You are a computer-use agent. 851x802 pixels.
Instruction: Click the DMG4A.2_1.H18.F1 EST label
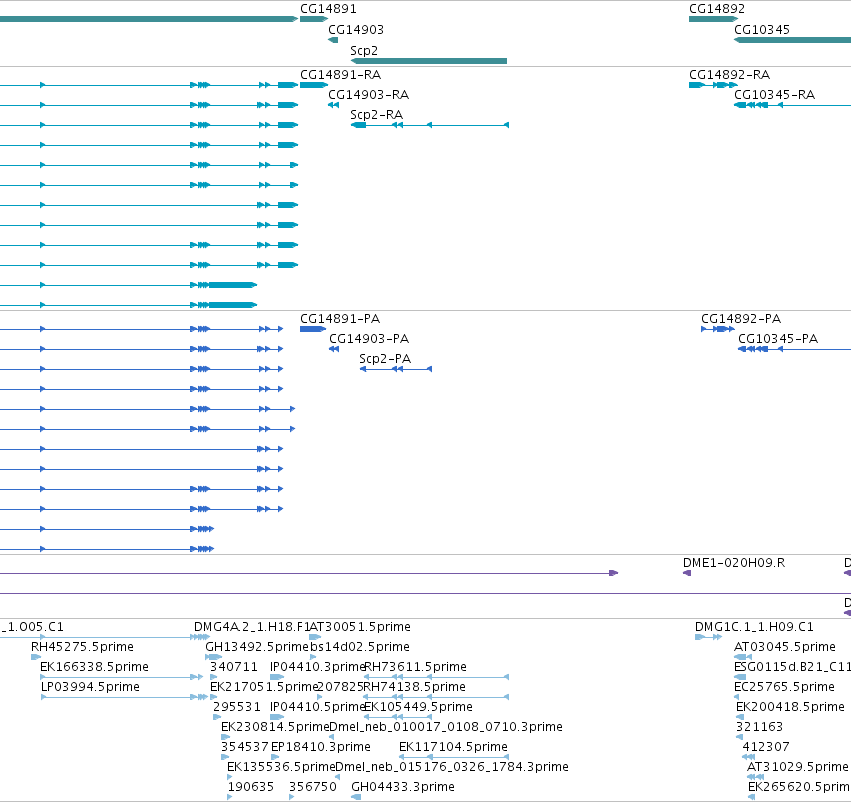pos(252,627)
